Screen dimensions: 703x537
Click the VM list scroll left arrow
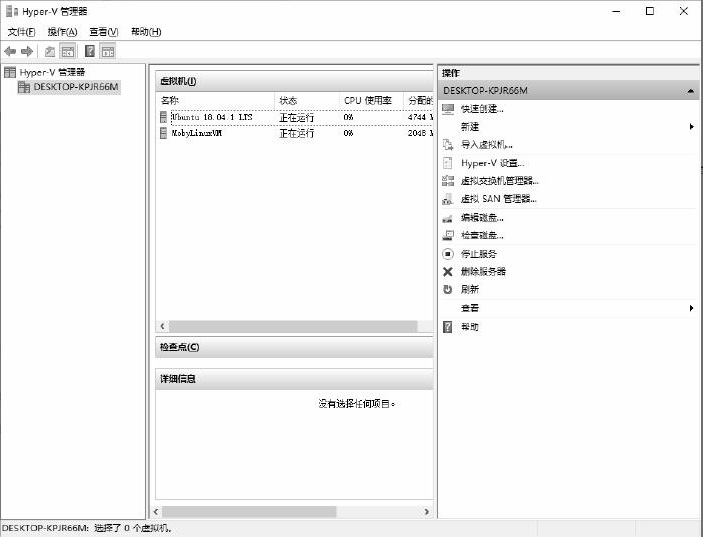click(x=162, y=326)
